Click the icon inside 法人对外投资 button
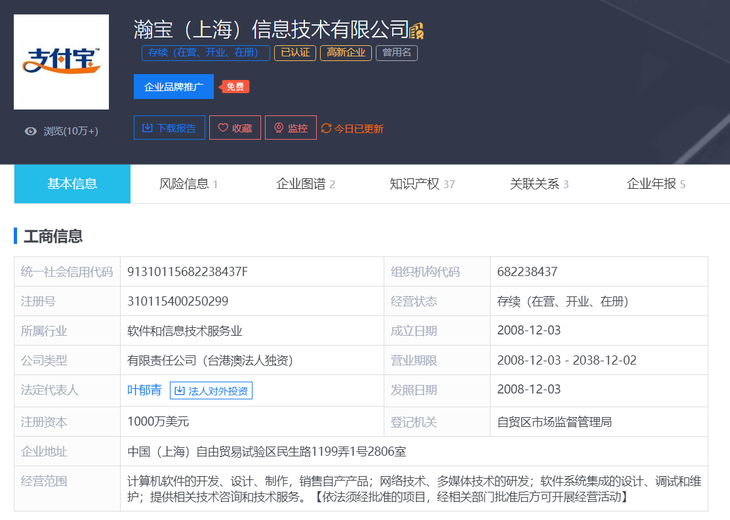Image resolution: width=730 pixels, height=520 pixels. coord(180,391)
